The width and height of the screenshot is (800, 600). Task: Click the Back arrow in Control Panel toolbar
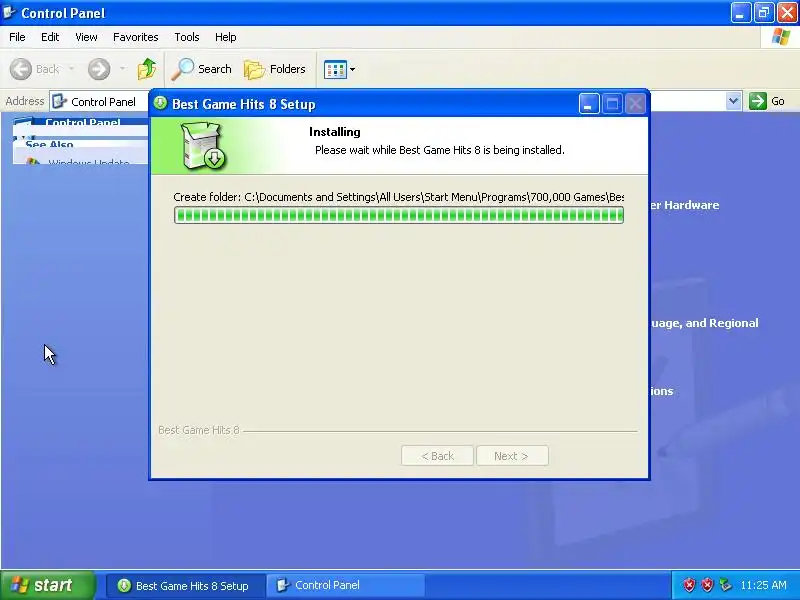[21, 69]
